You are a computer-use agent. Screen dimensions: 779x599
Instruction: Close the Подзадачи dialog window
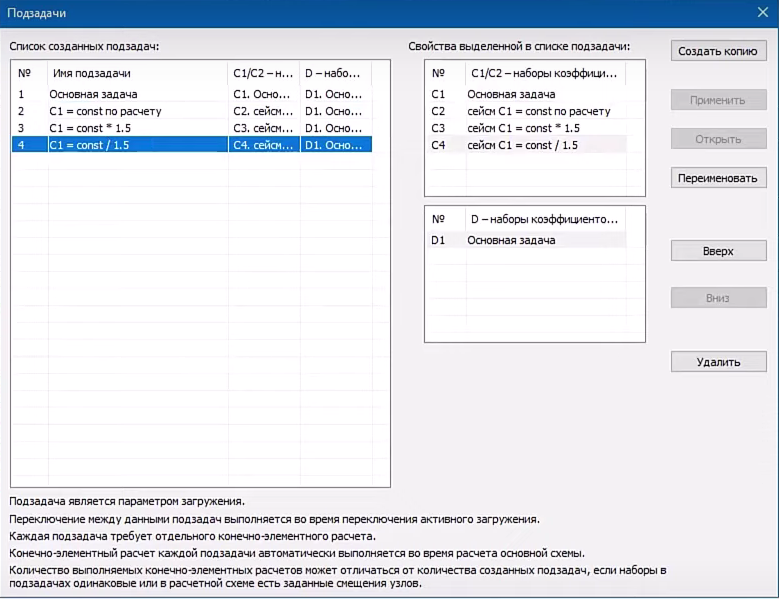(x=761, y=12)
